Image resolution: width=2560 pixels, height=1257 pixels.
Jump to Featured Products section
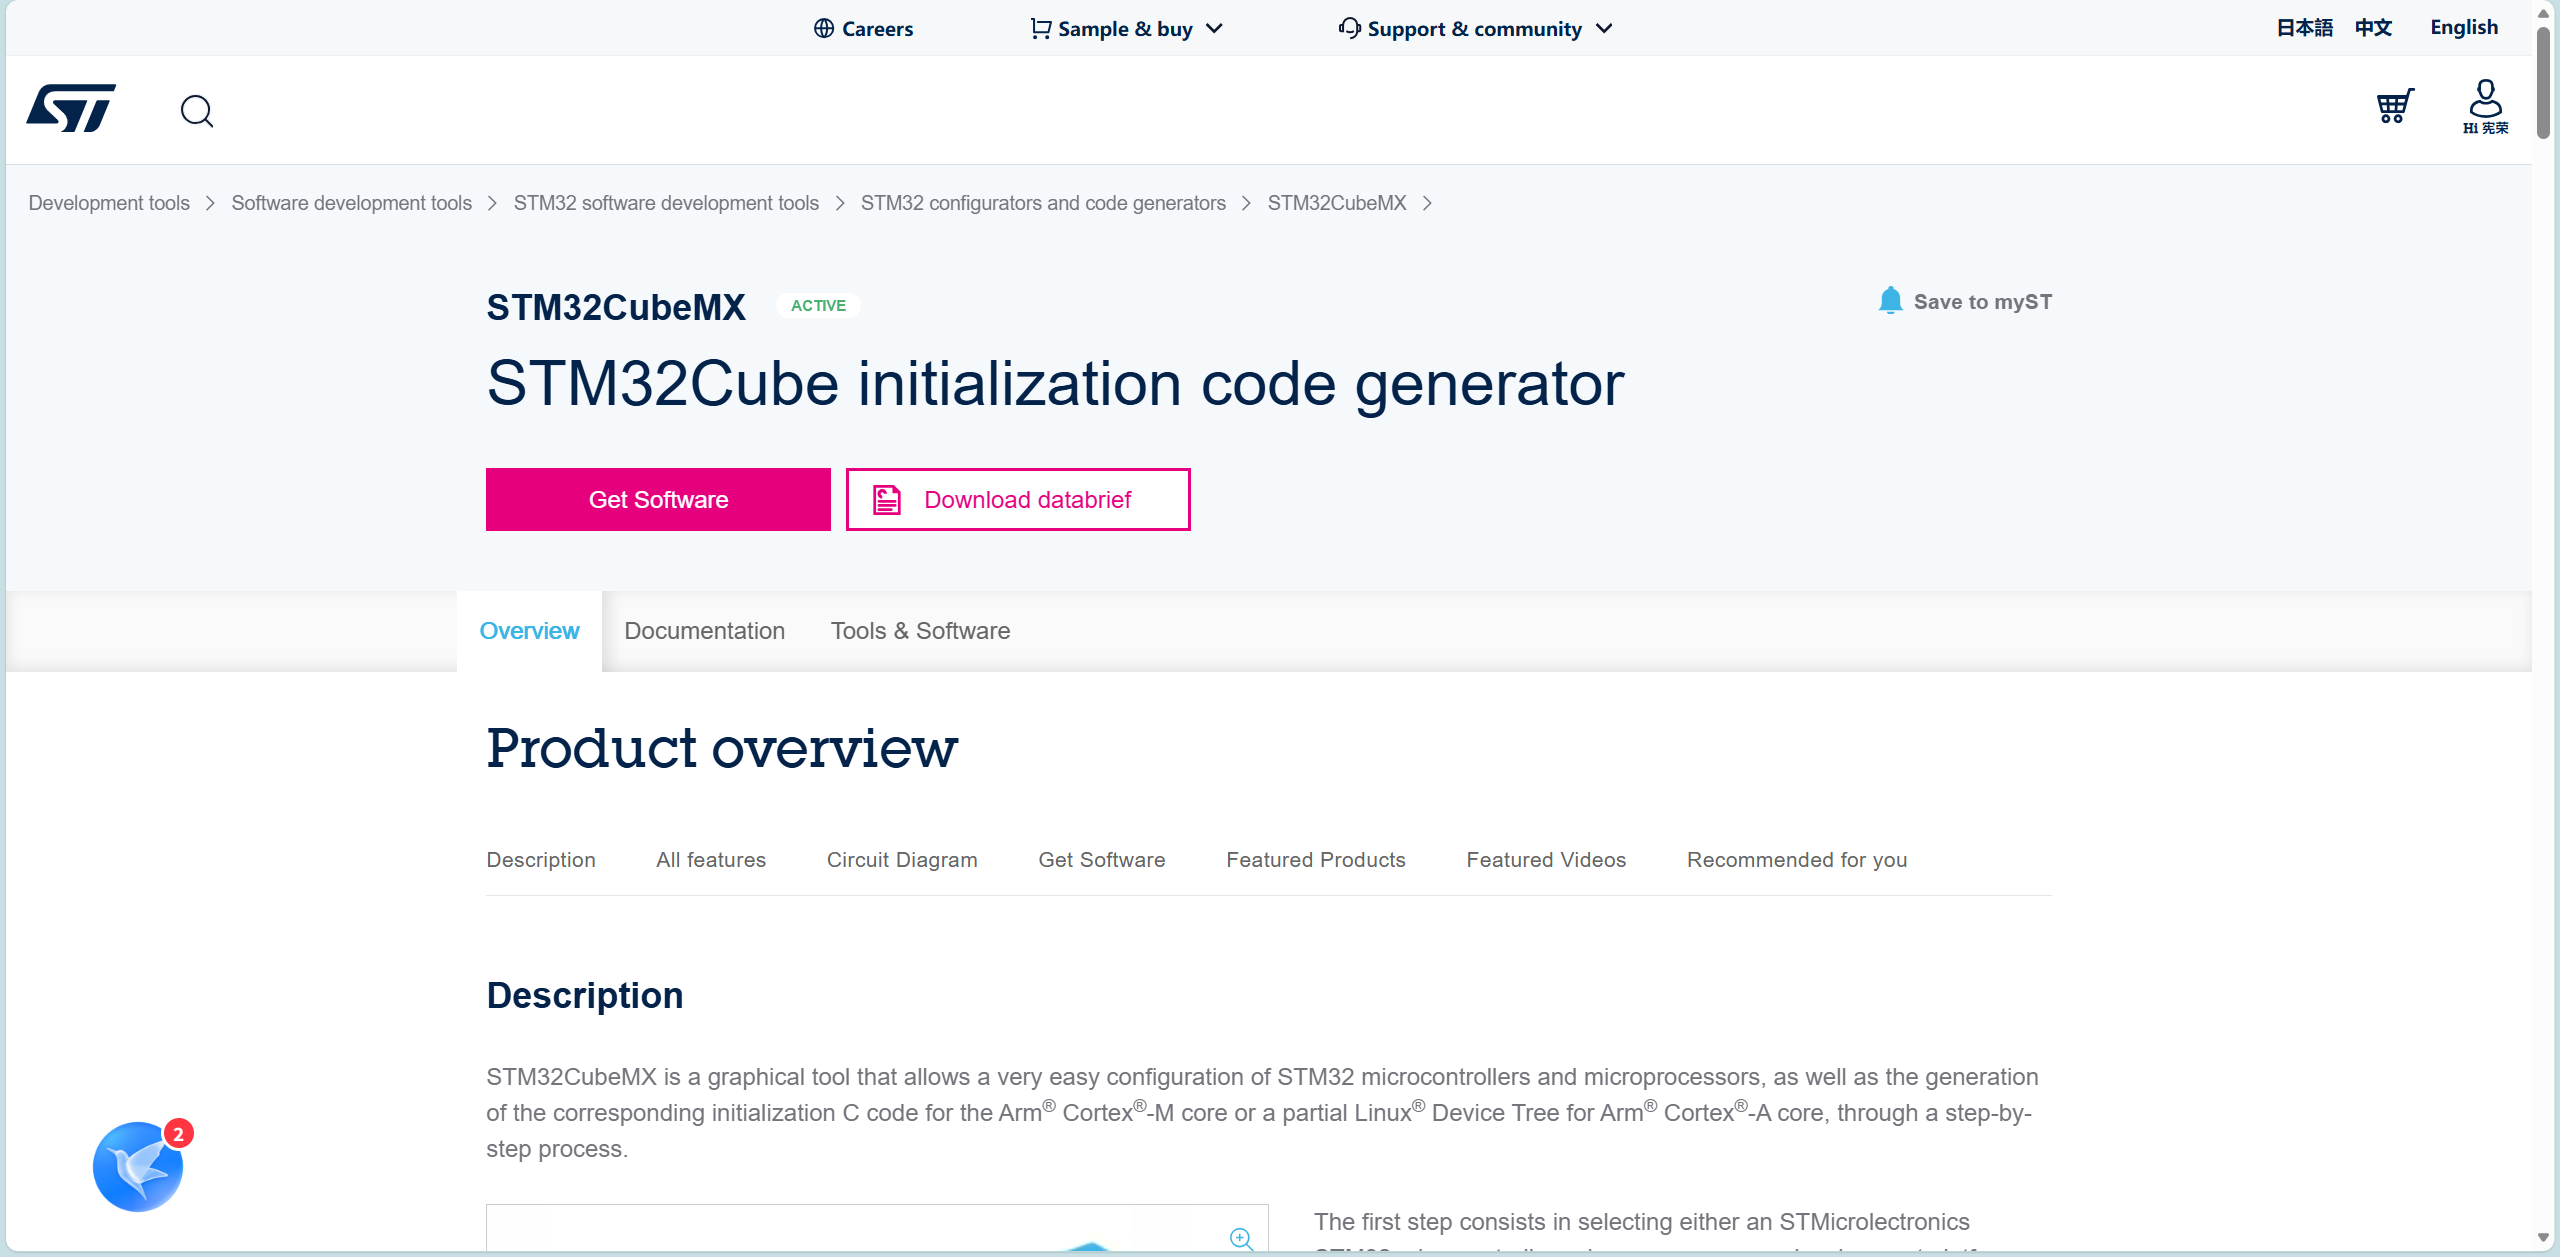pyautogui.click(x=1316, y=860)
